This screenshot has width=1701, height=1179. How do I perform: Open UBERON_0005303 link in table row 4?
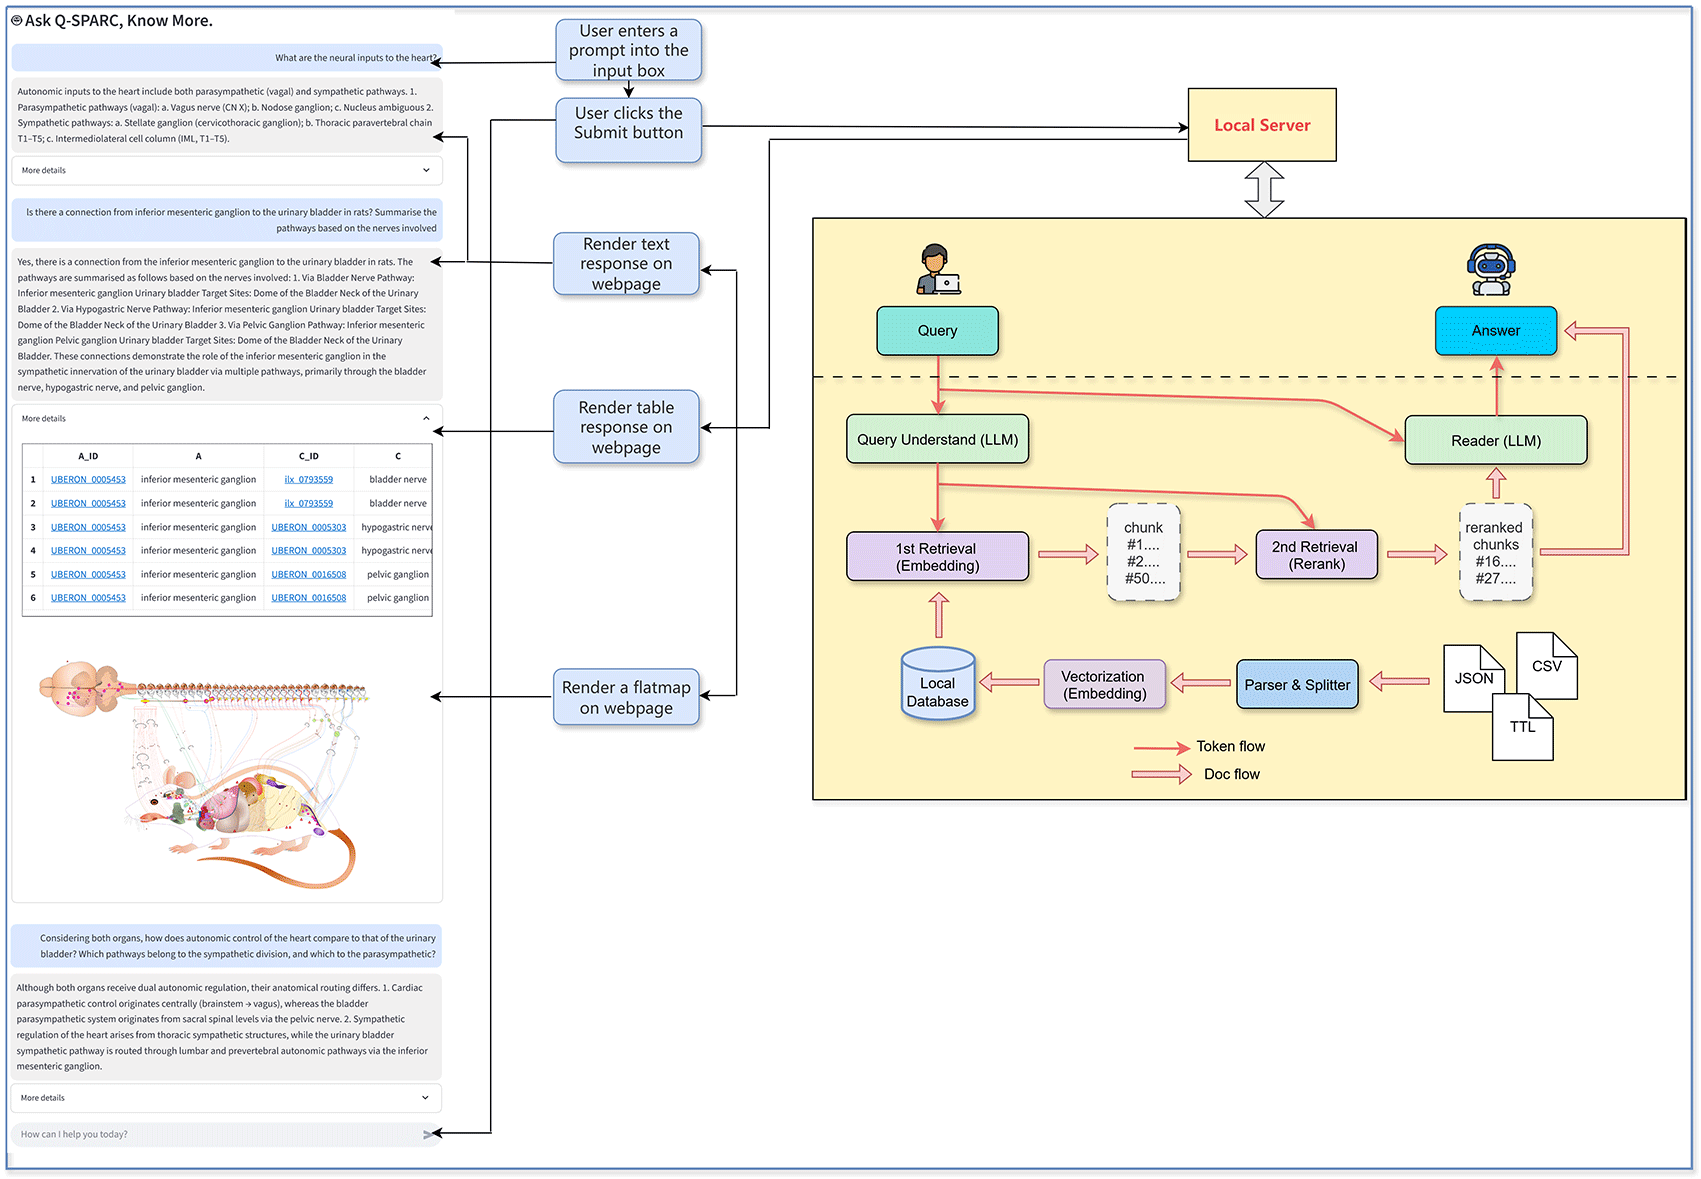pos(309,551)
